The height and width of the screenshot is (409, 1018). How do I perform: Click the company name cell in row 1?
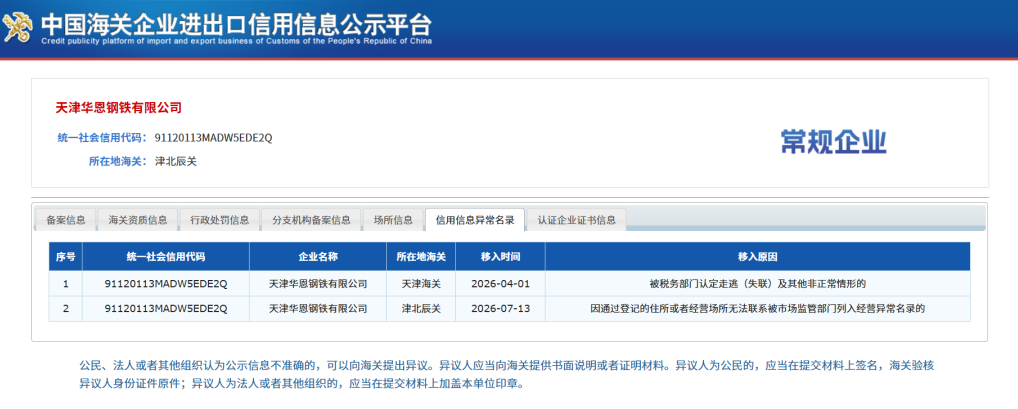click(318, 284)
